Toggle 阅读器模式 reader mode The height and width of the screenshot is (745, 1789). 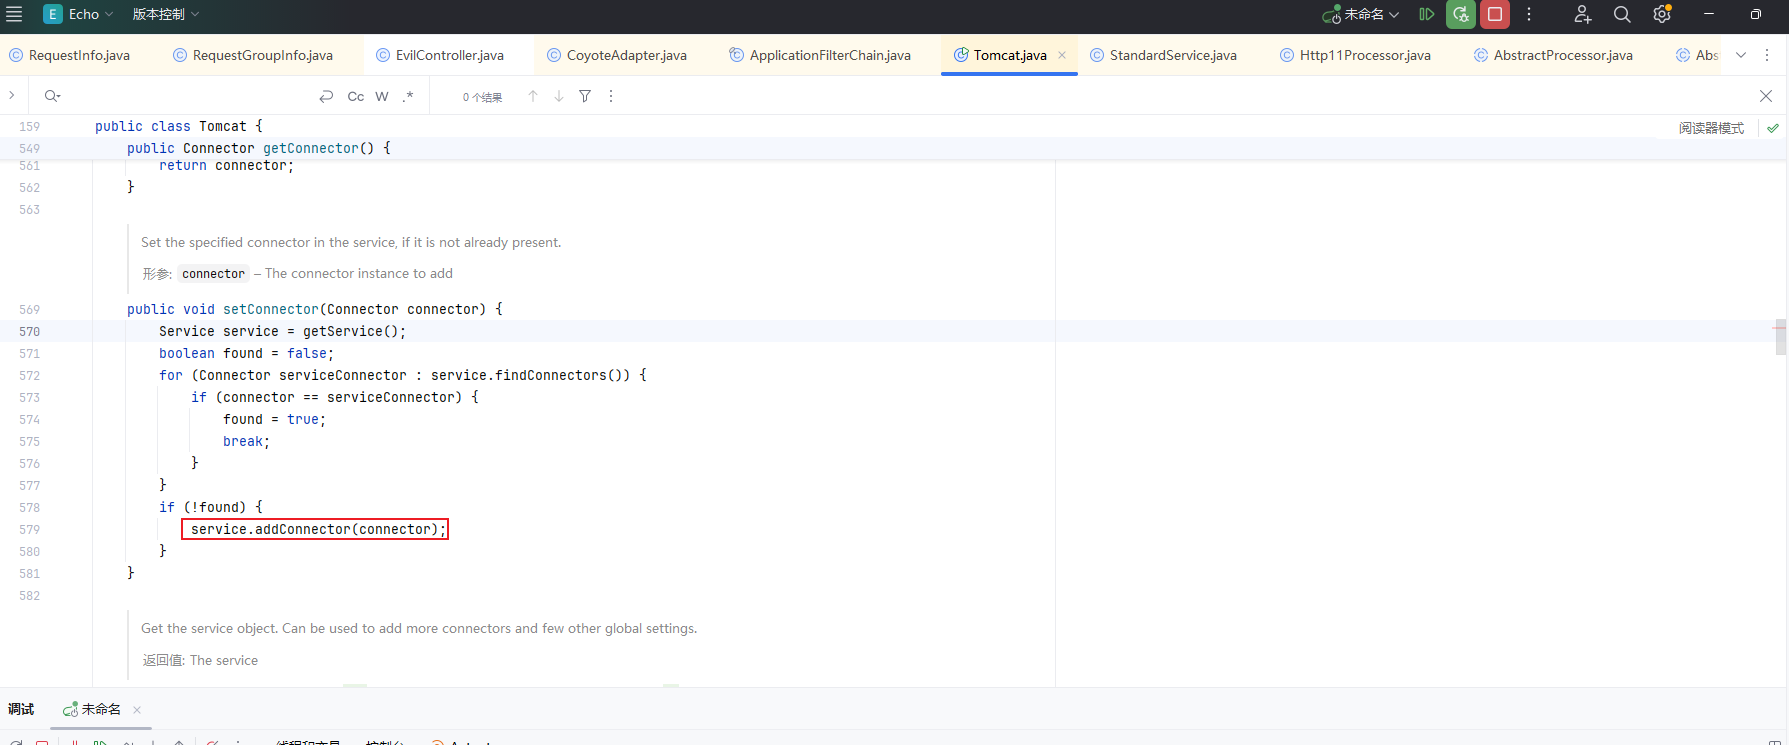(x=1711, y=128)
